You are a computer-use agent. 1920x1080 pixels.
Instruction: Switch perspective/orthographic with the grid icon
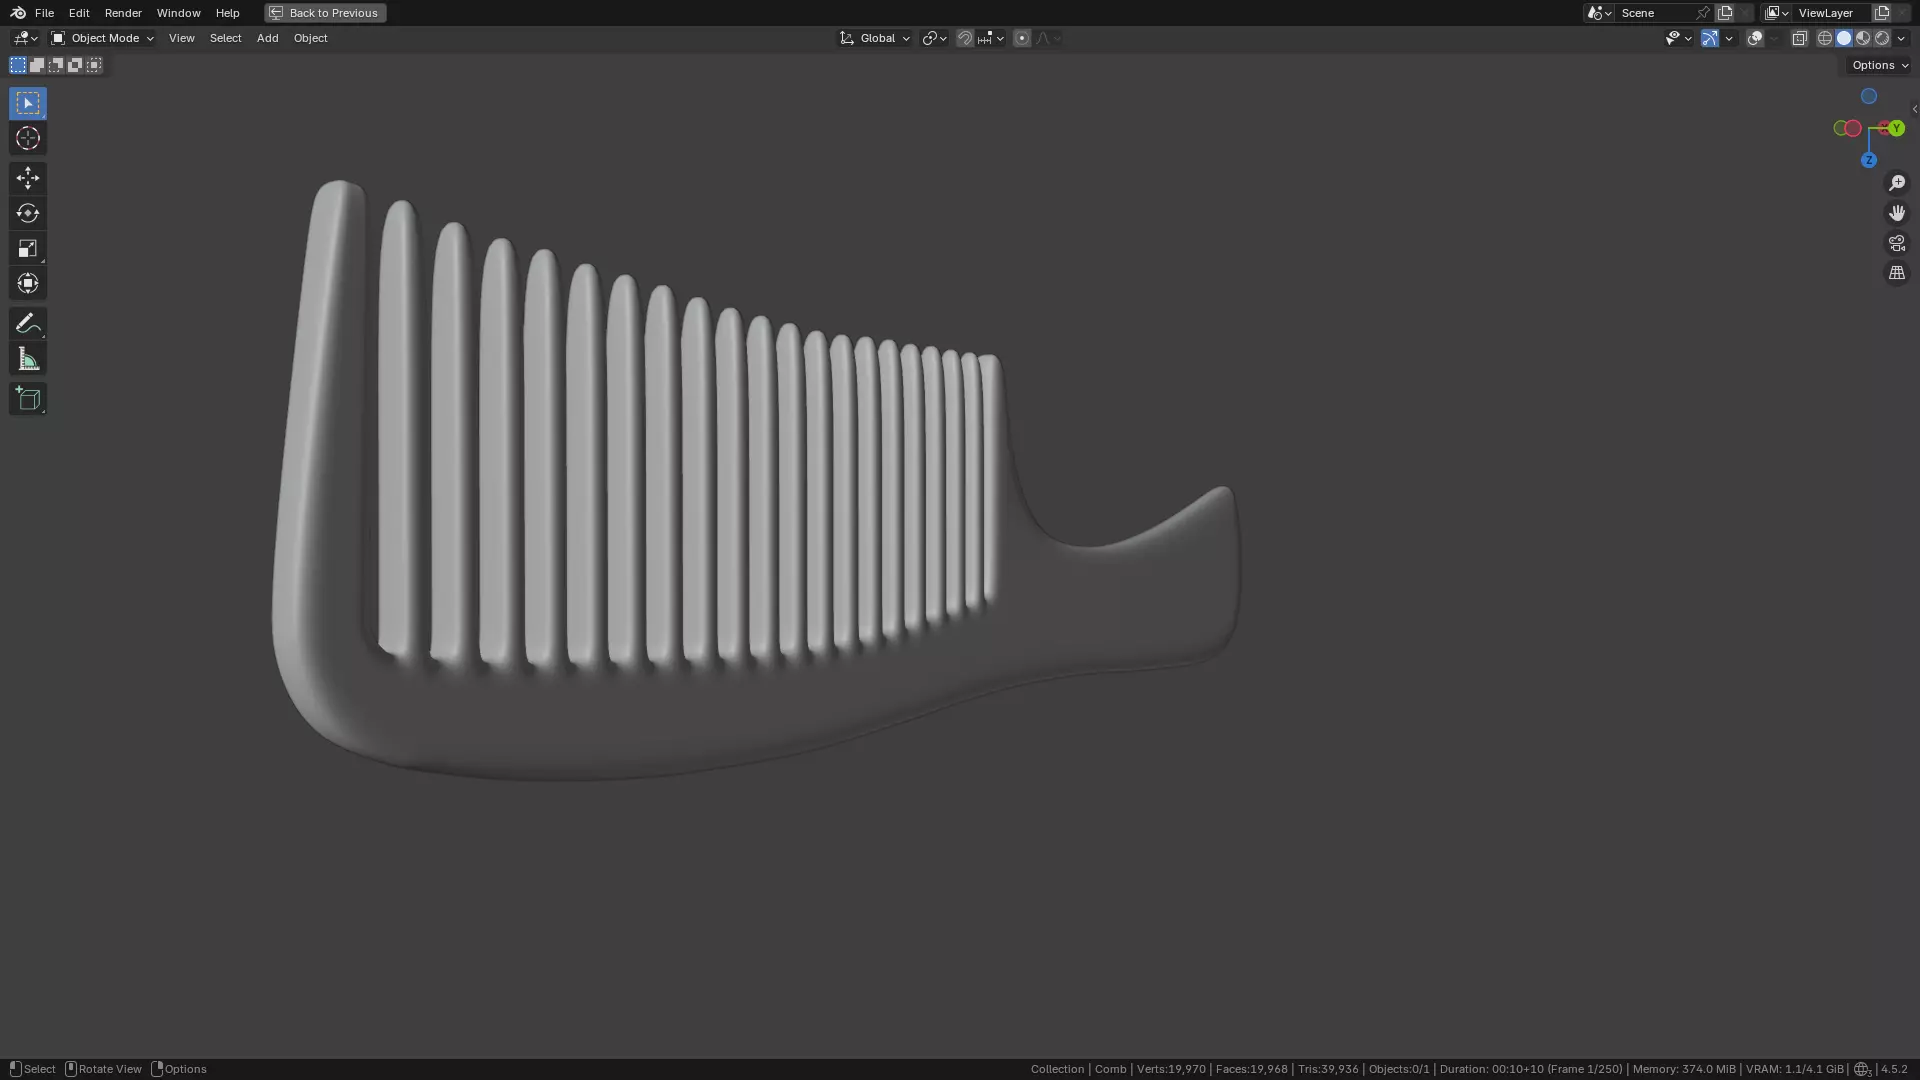[1897, 273]
